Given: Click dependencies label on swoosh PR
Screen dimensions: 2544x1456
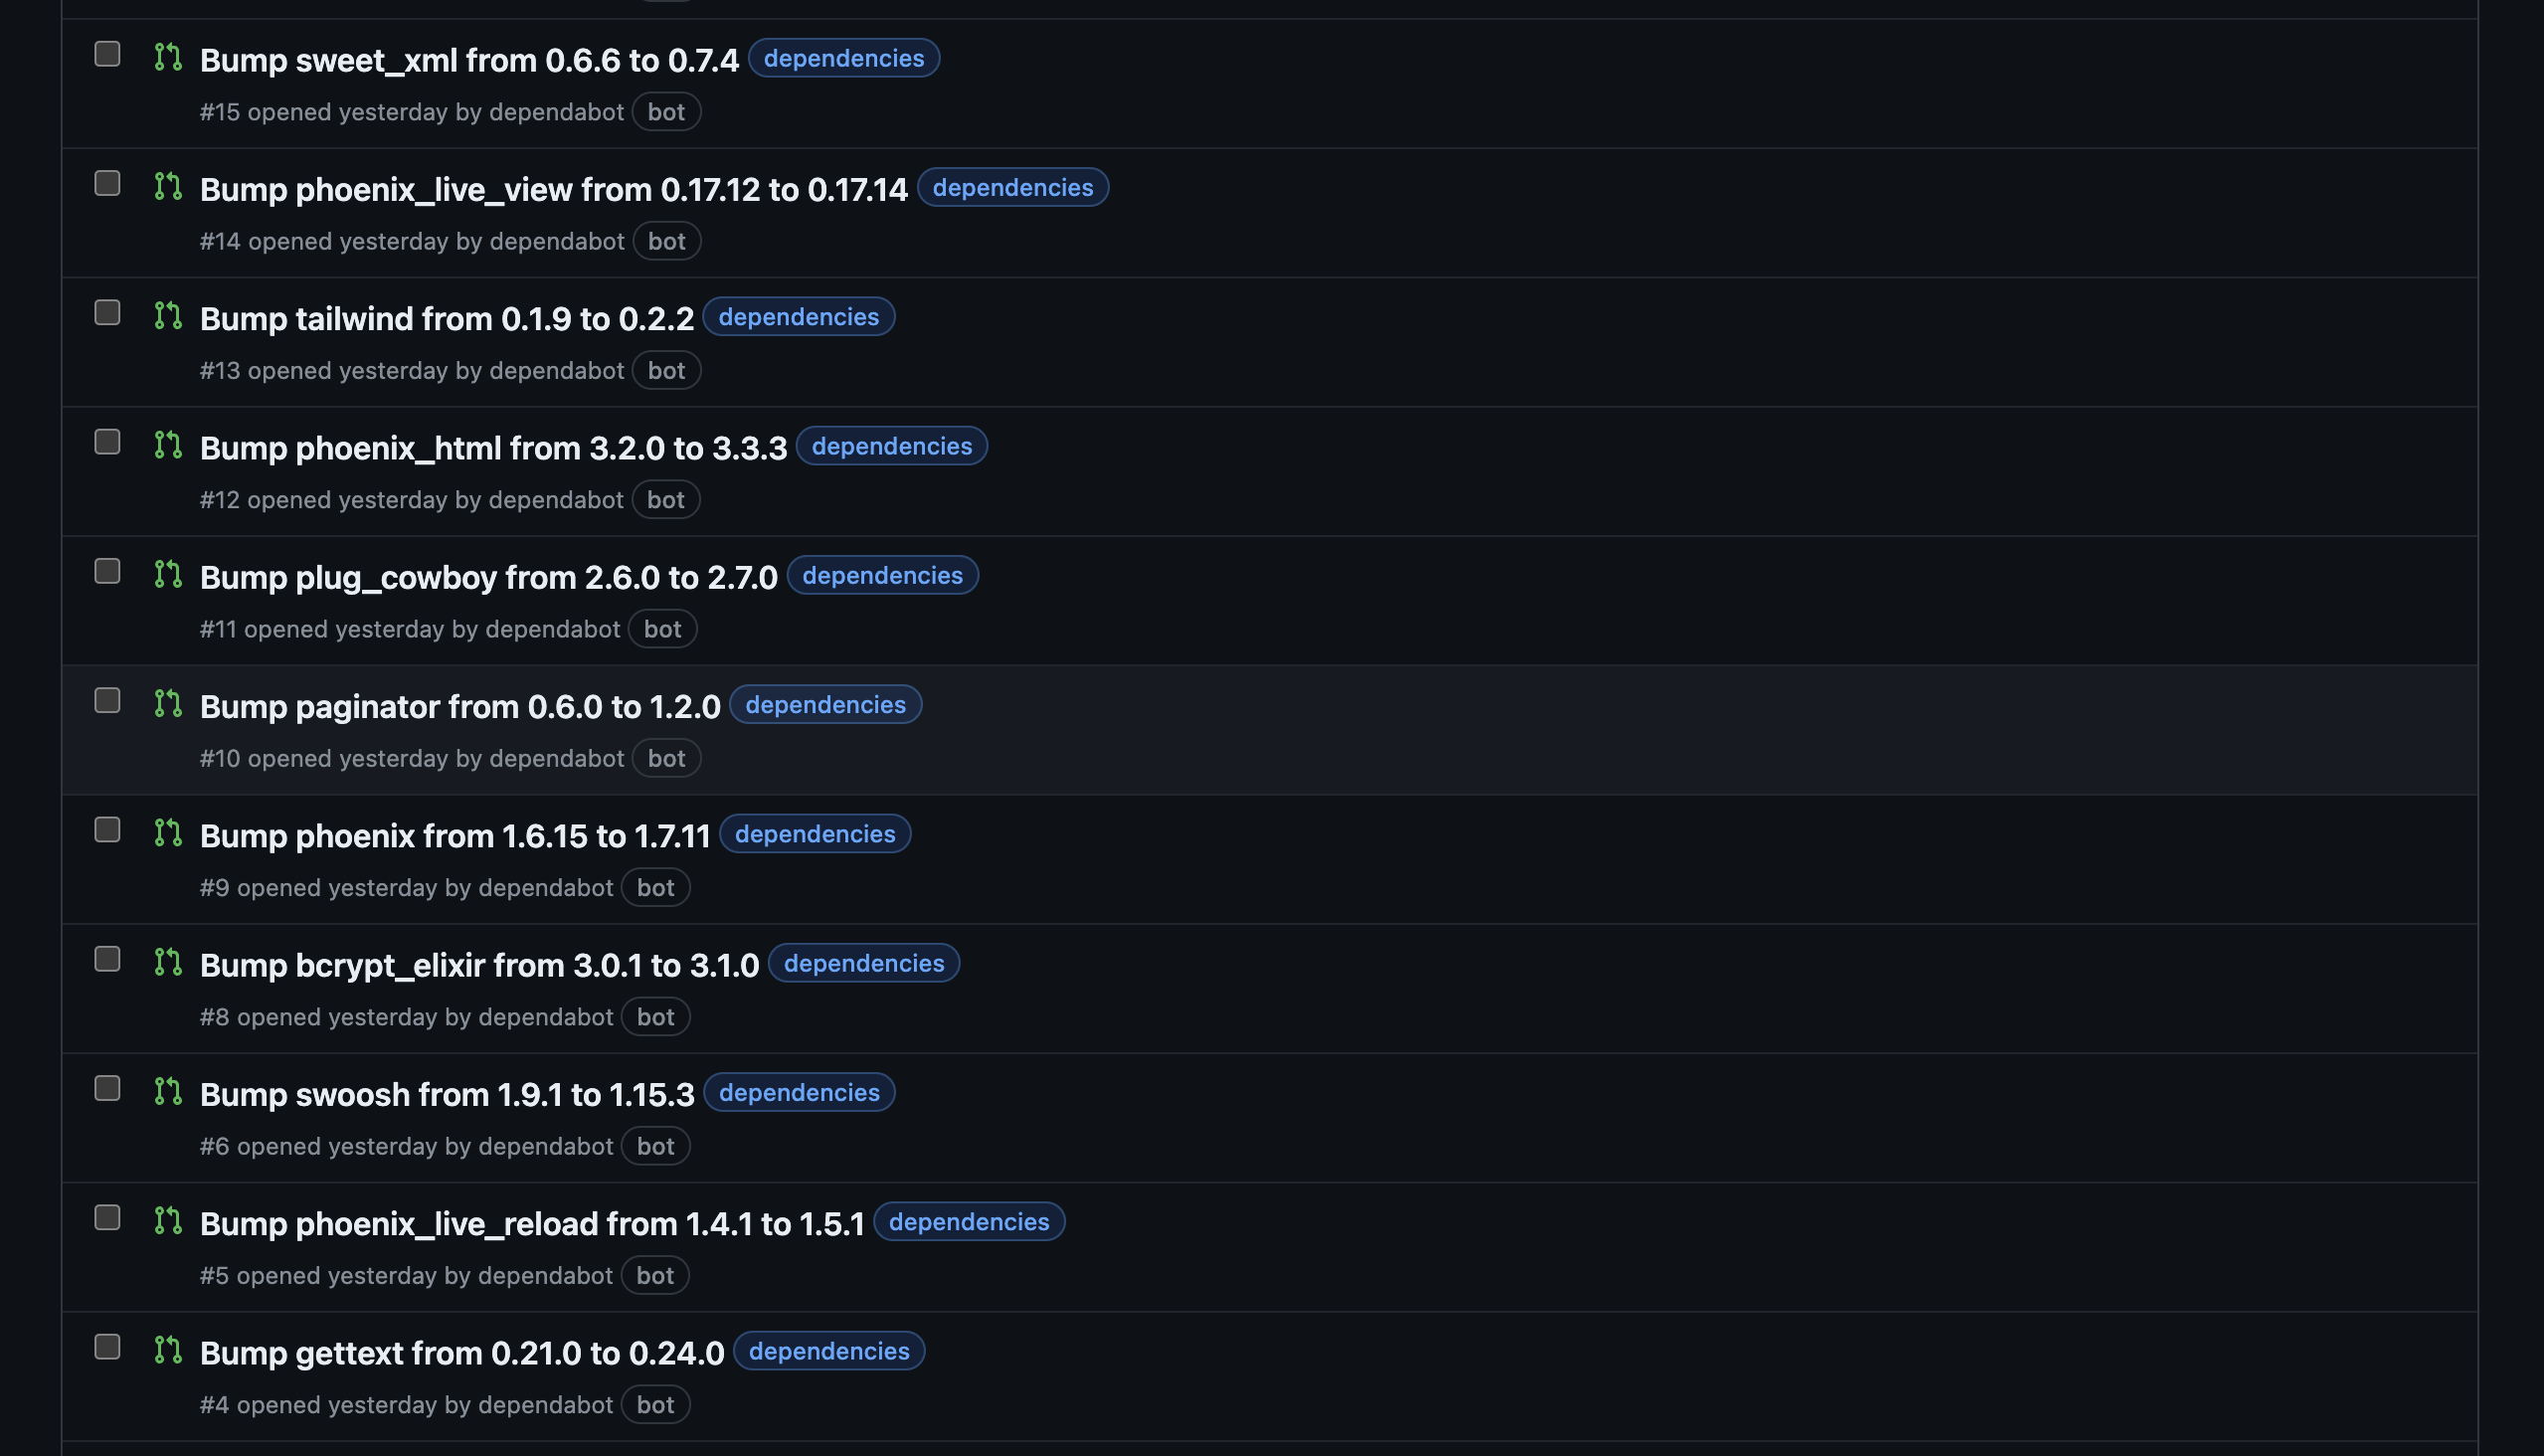Looking at the screenshot, I should [x=798, y=1092].
